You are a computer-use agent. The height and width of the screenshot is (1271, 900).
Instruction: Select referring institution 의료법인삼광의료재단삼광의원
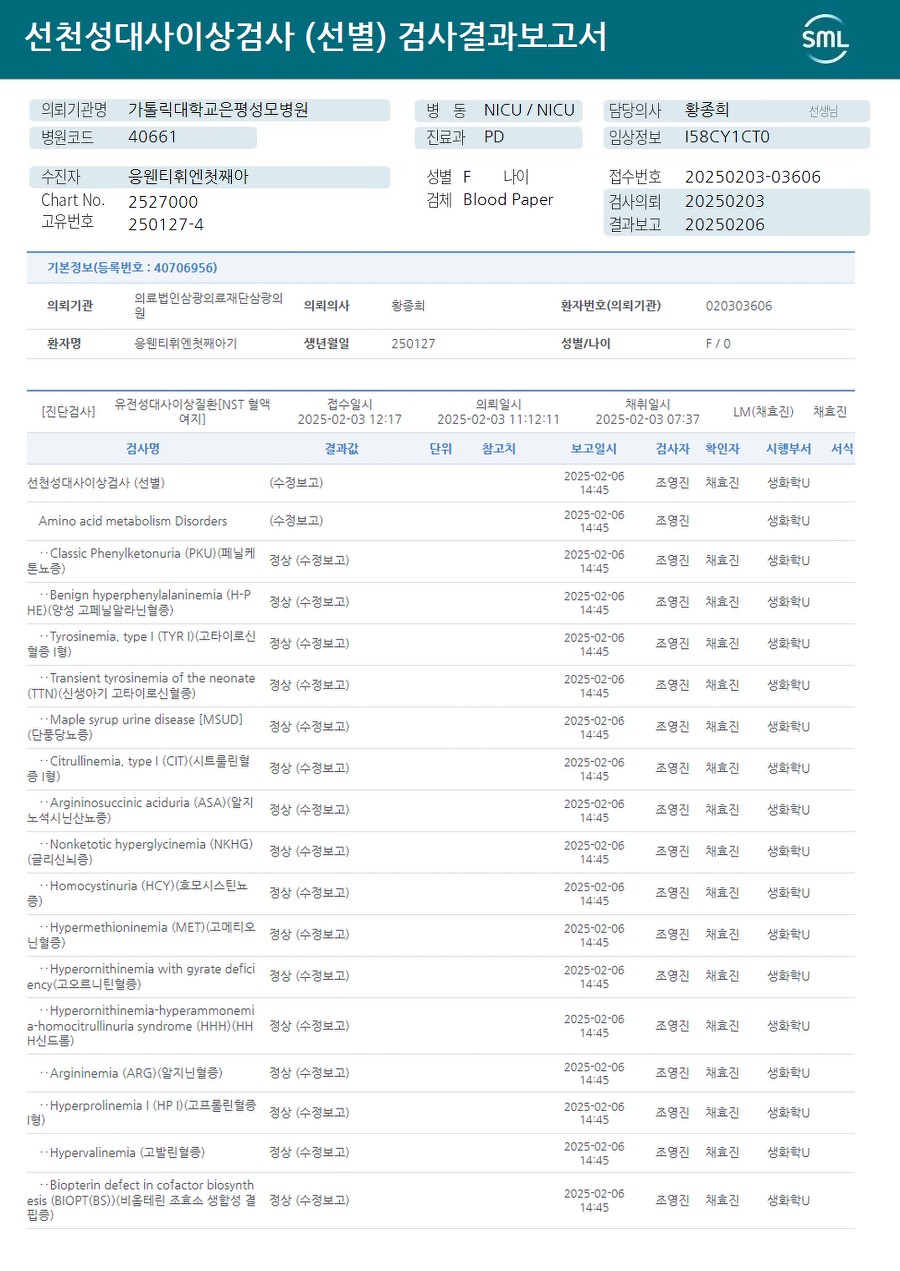click(x=209, y=305)
